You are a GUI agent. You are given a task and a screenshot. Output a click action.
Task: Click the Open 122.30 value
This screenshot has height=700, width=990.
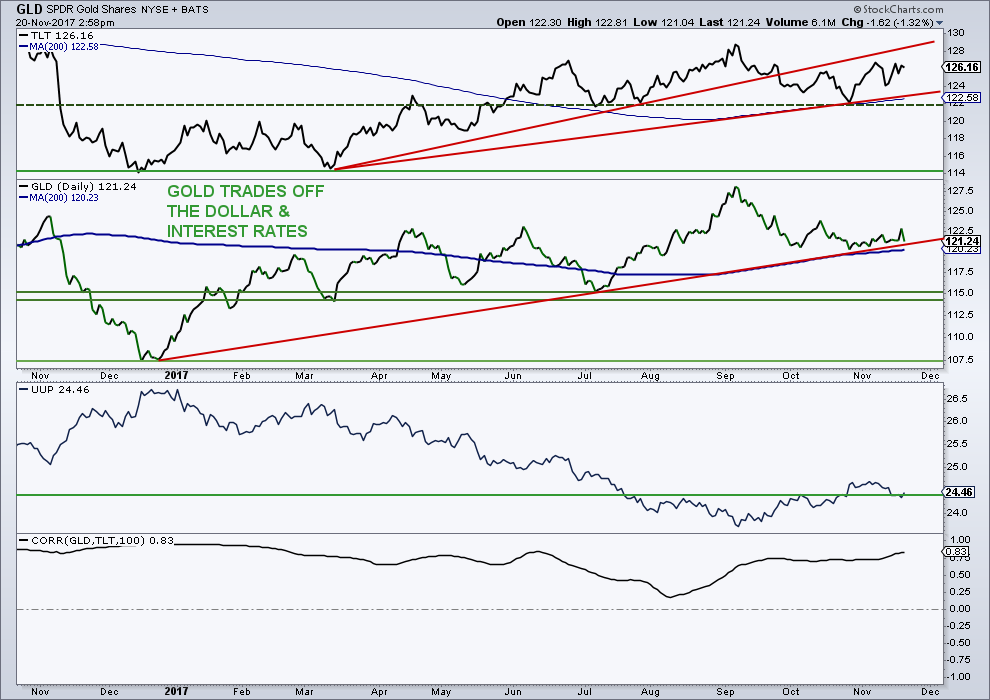(529, 22)
